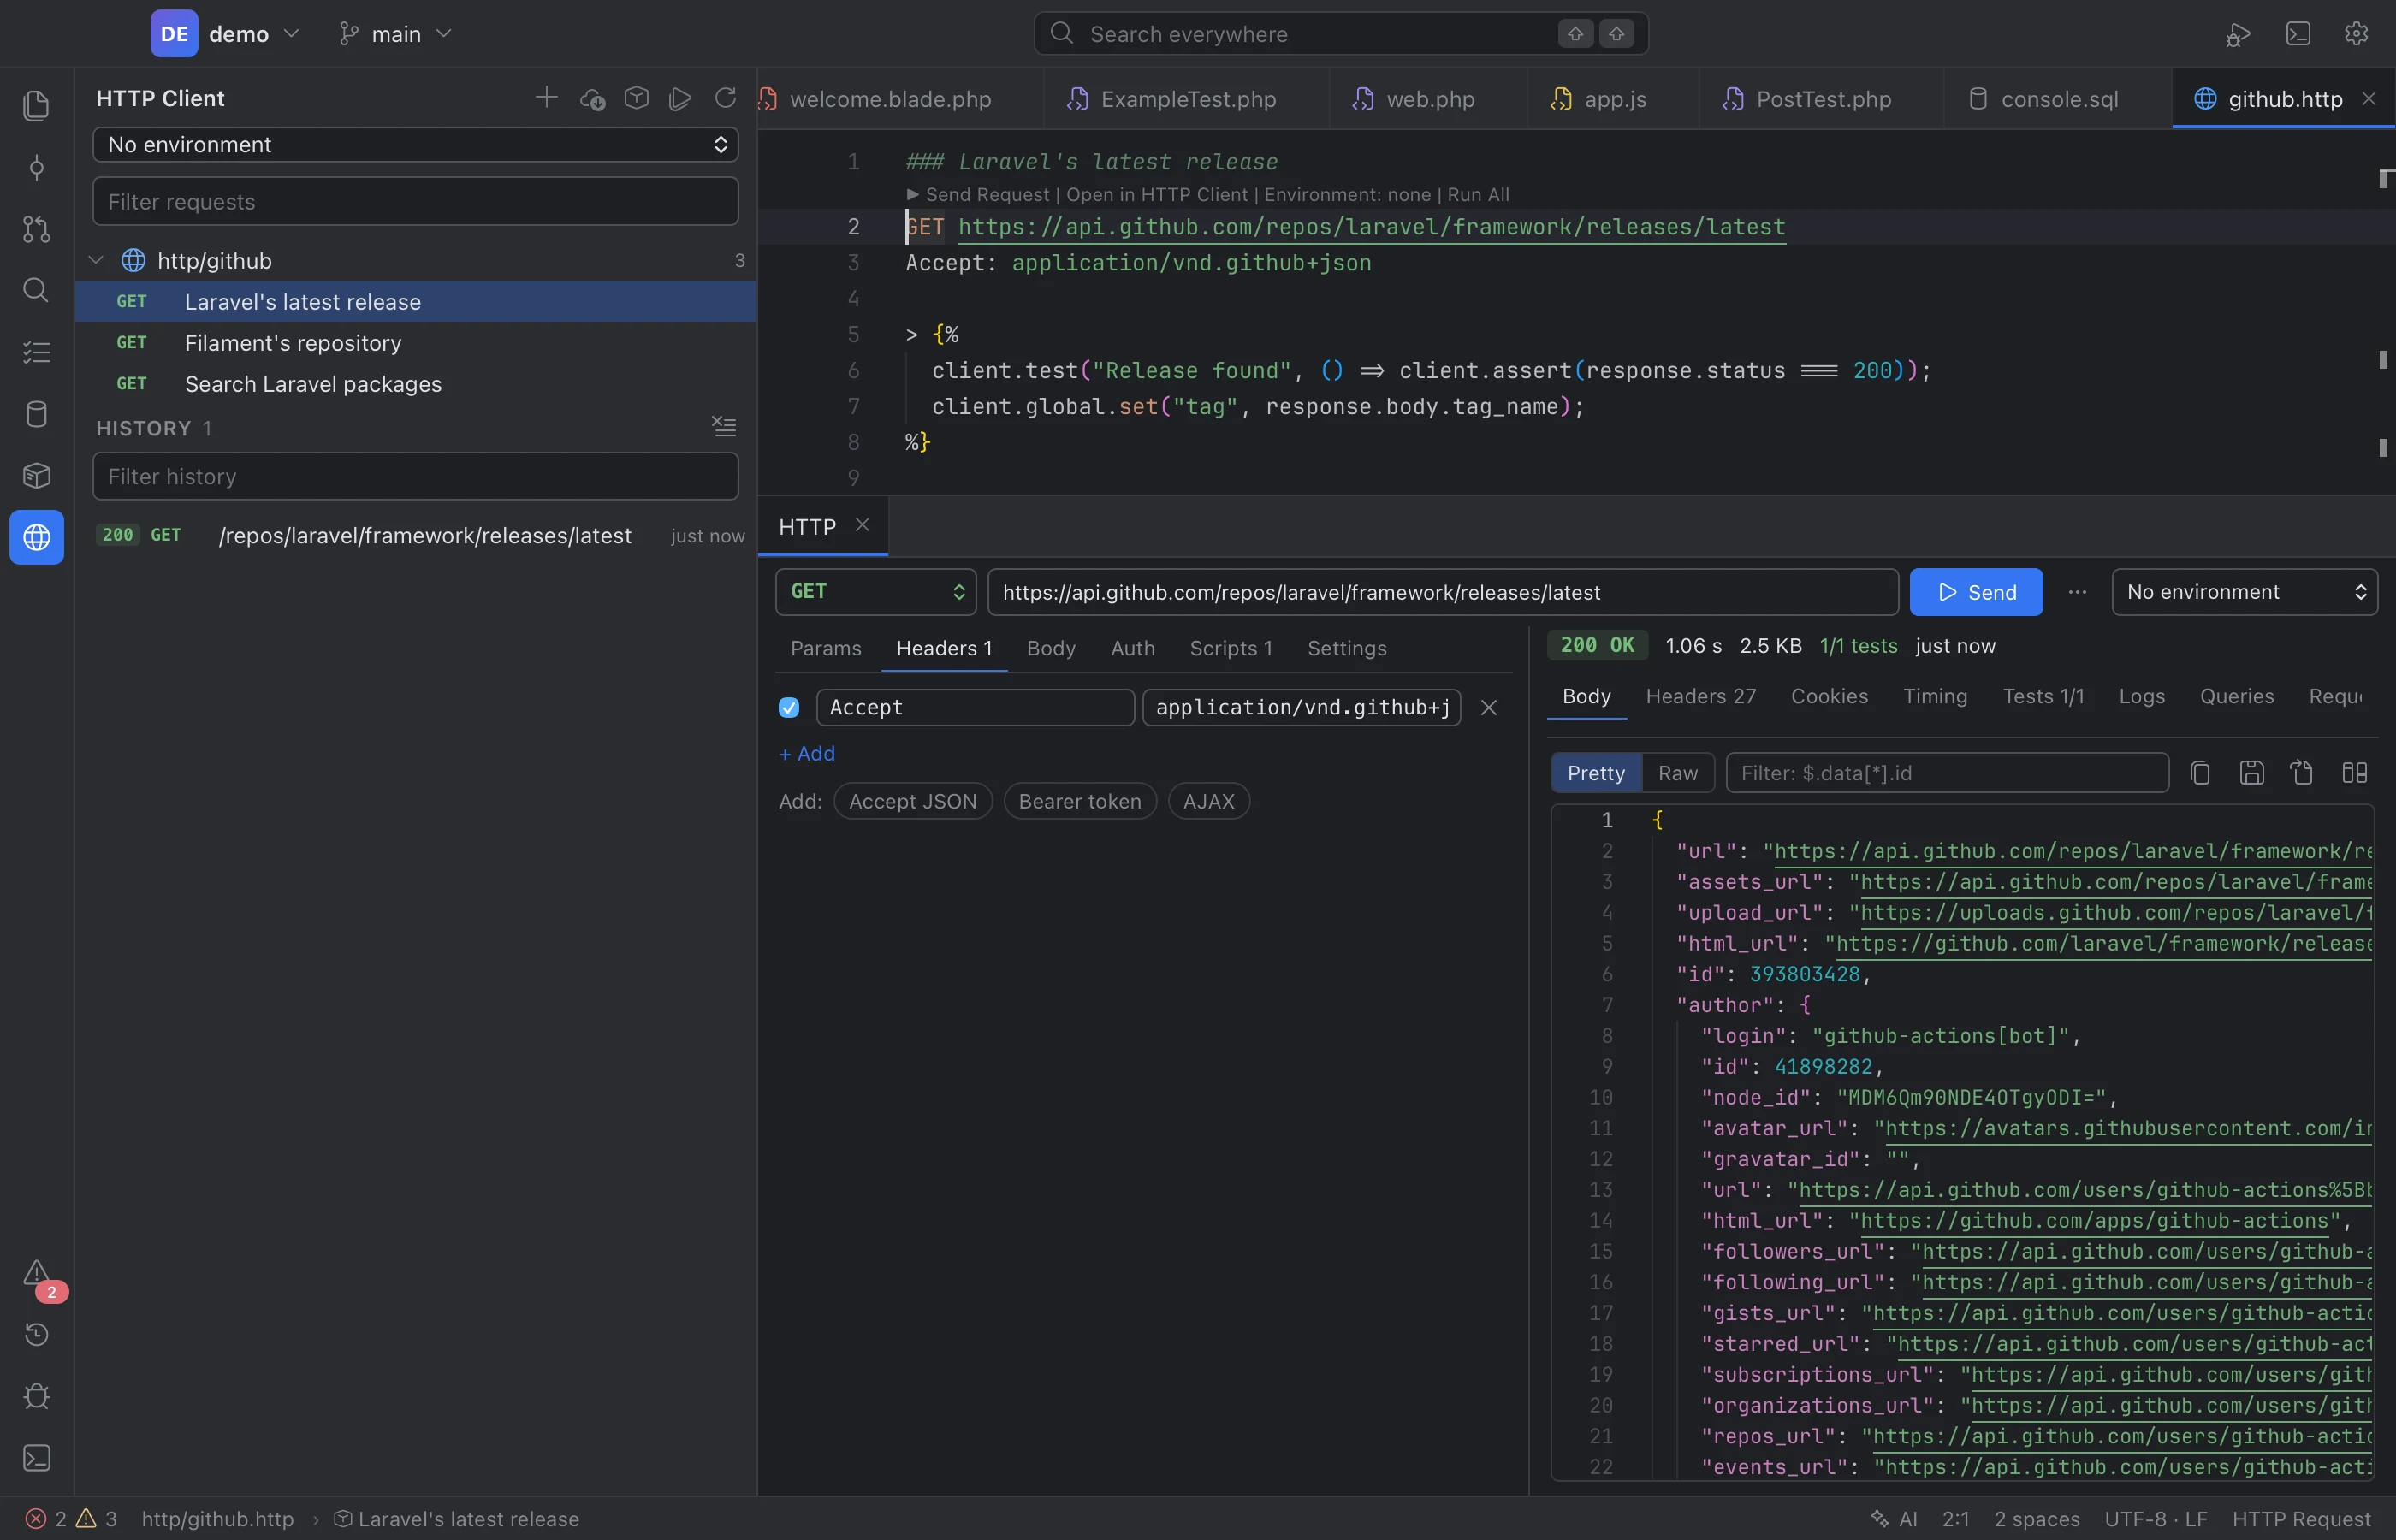2396x1540 pixels.
Task: Open the Terminal icon in left sidebar
Action: click(36, 1458)
